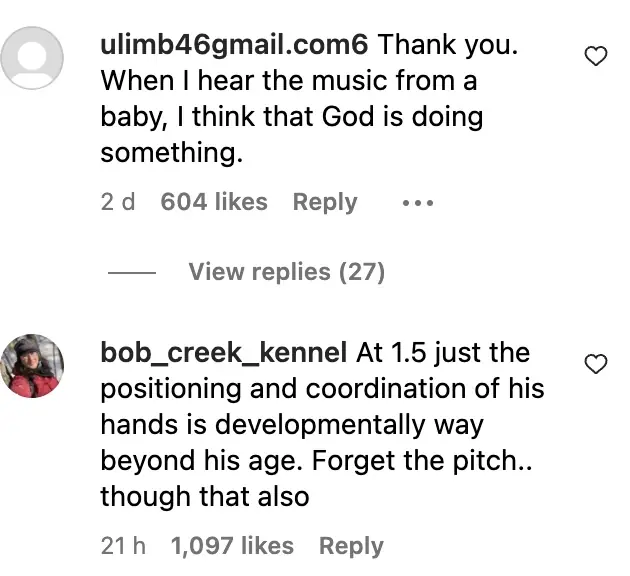630x576 pixels.
Task: Open more options on ulimb46gmail.com6 comment
Action: click(417, 203)
